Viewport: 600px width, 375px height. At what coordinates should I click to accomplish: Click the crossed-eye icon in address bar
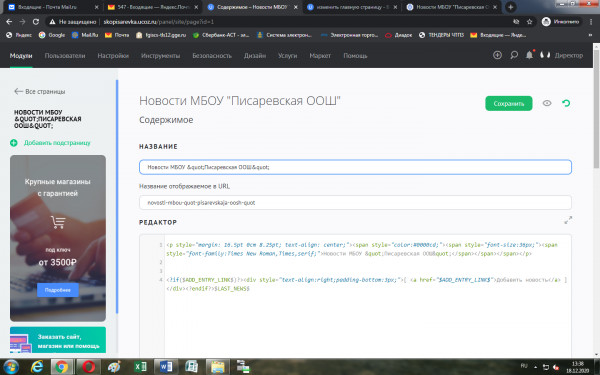tap(516, 22)
